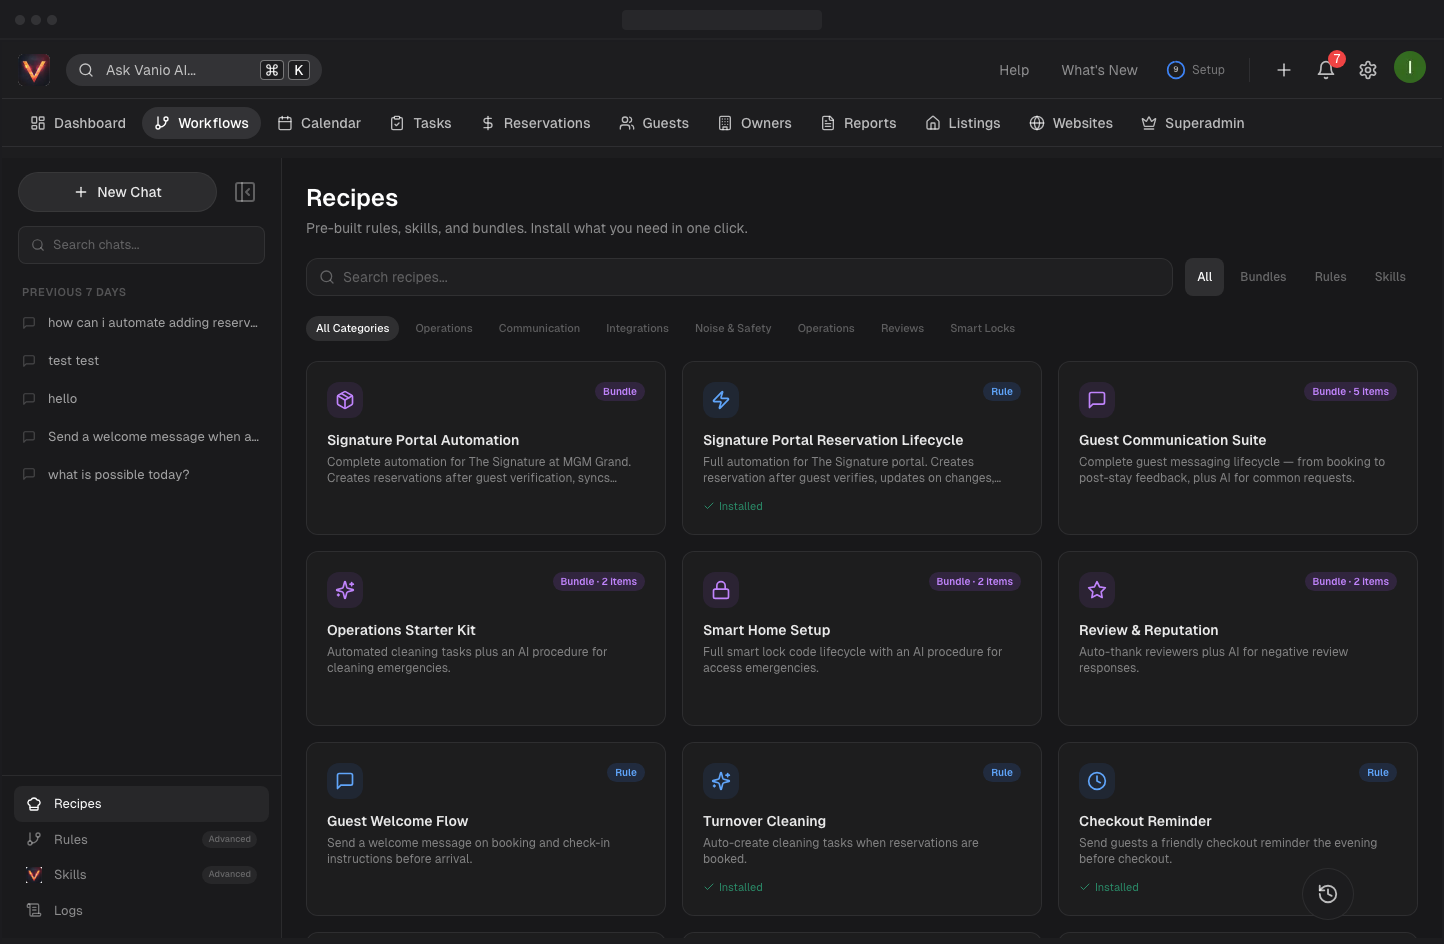This screenshot has height=944, width=1444.
Task: Select the Noise & Safety category
Action: click(x=733, y=329)
